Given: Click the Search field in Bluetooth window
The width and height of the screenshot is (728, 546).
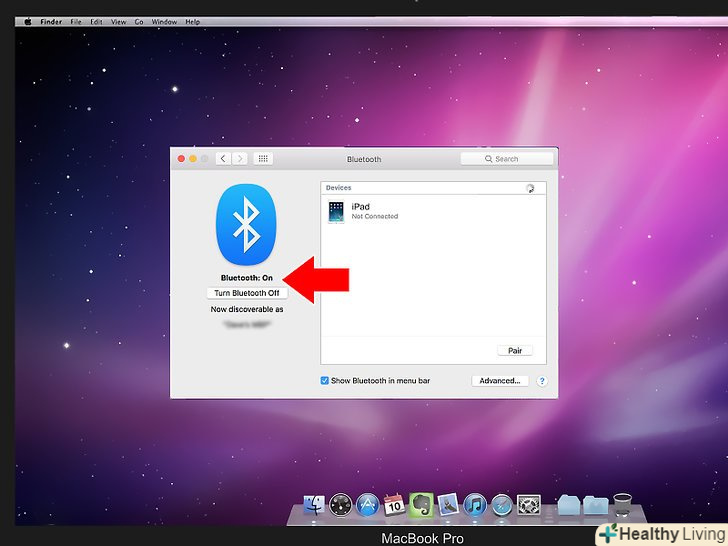Looking at the screenshot, I should [507, 159].
